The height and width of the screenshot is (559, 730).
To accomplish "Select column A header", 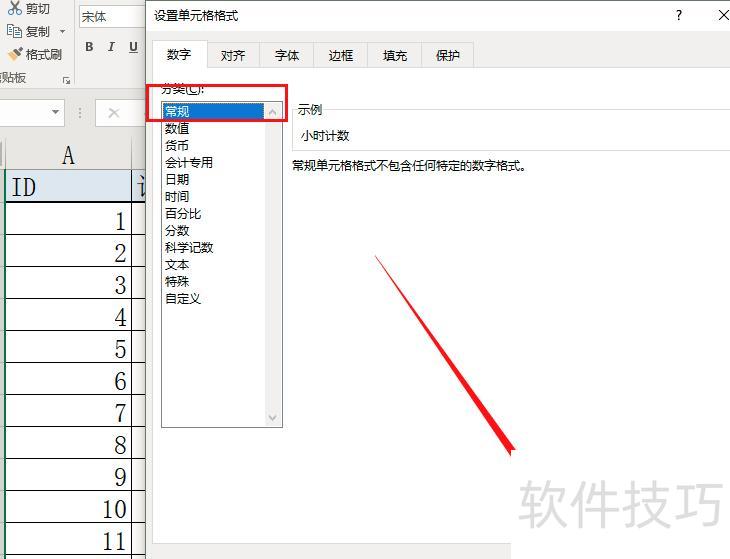I will point(68,155).
